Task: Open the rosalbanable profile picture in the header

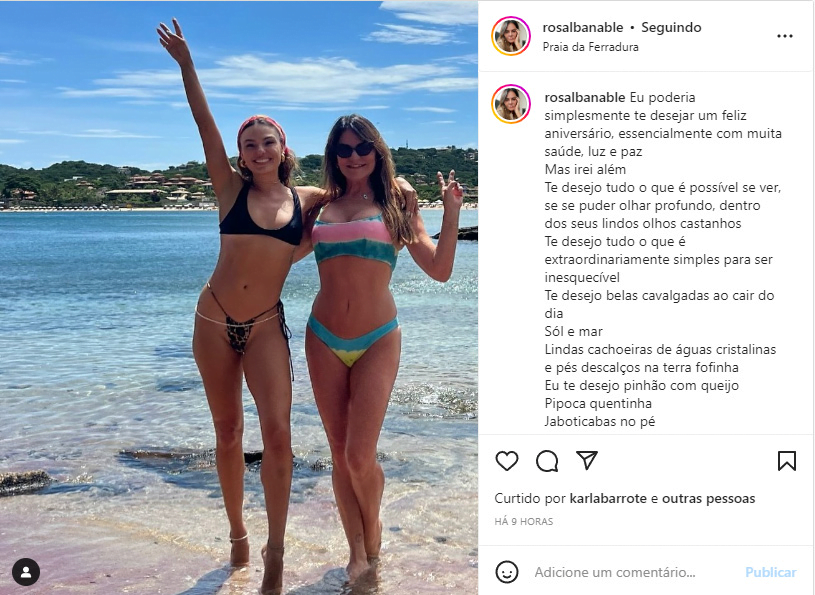Action: [x=511, y=36]
